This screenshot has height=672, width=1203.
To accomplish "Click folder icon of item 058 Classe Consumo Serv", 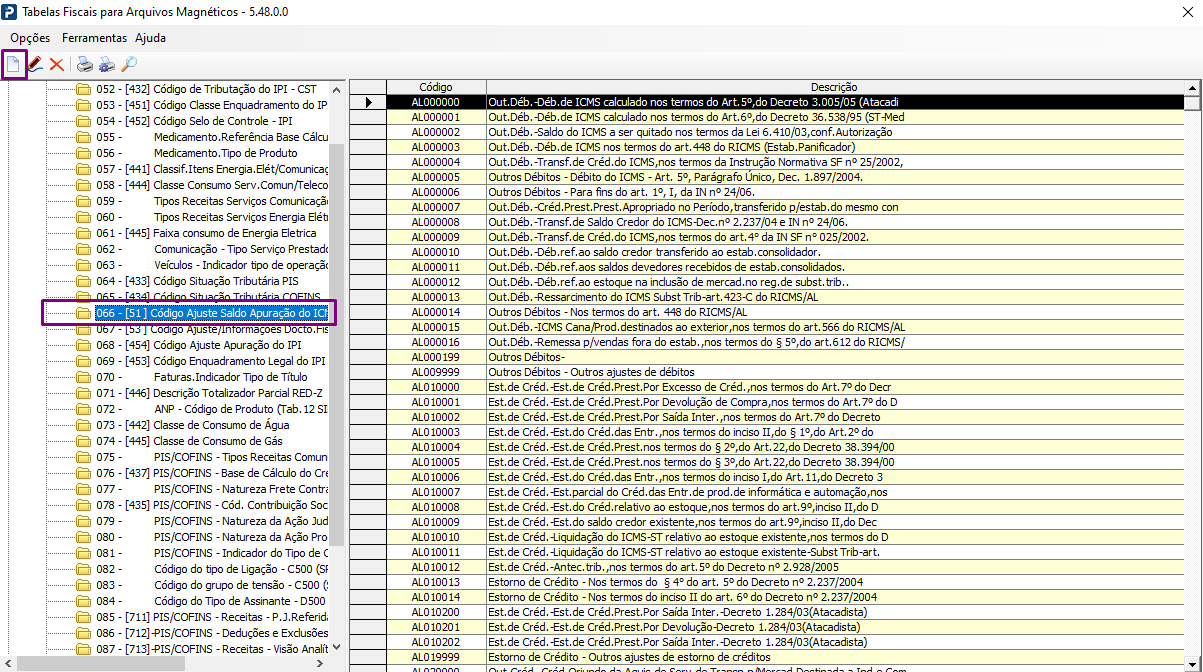I will tap(83, 185).
